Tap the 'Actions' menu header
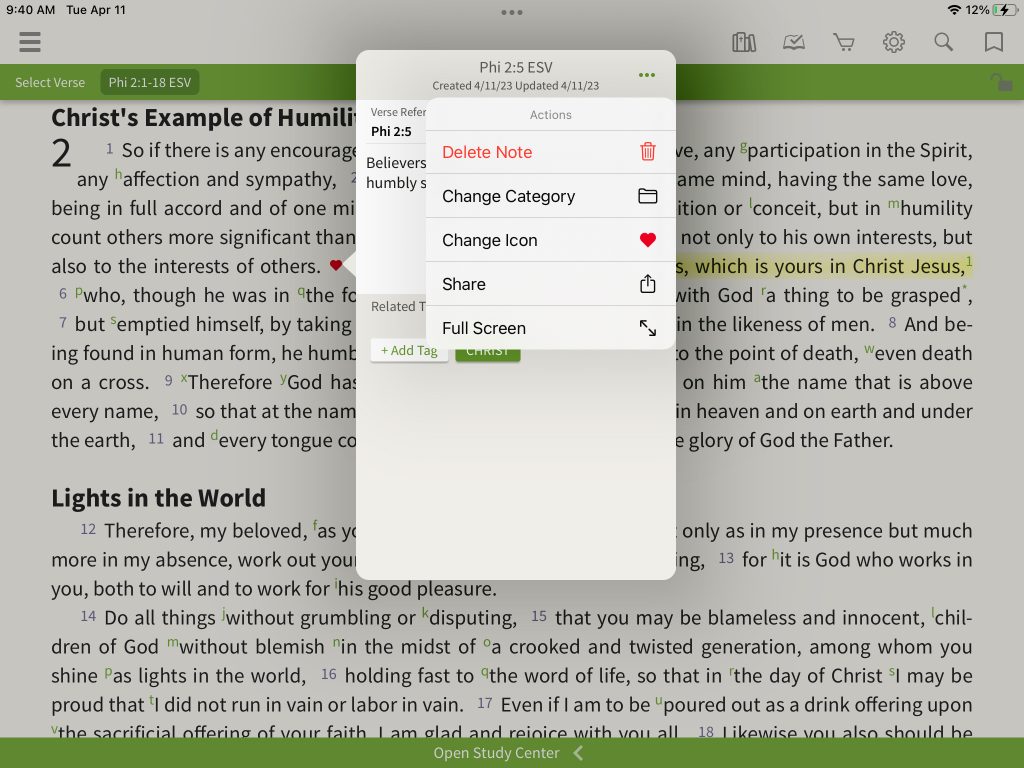 click(x=551, y=115)
